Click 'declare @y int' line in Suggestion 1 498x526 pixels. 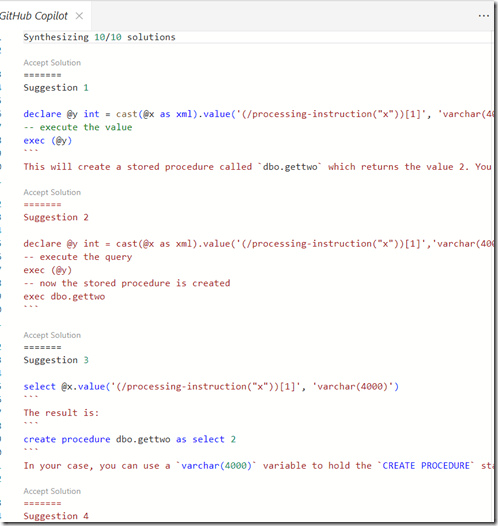pos(258,114)
